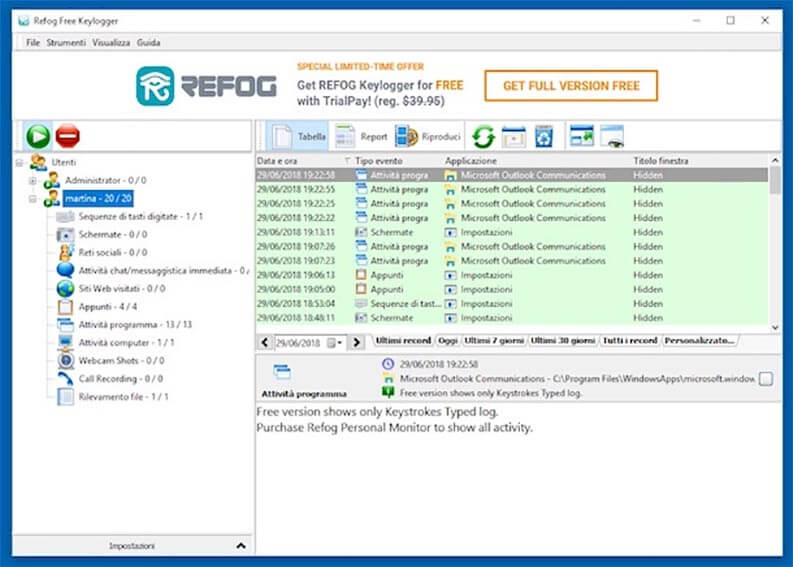Image resolution: width=793 pixels, height=567 pixels.
Task: Open the File menu
Action: [33, 42]
